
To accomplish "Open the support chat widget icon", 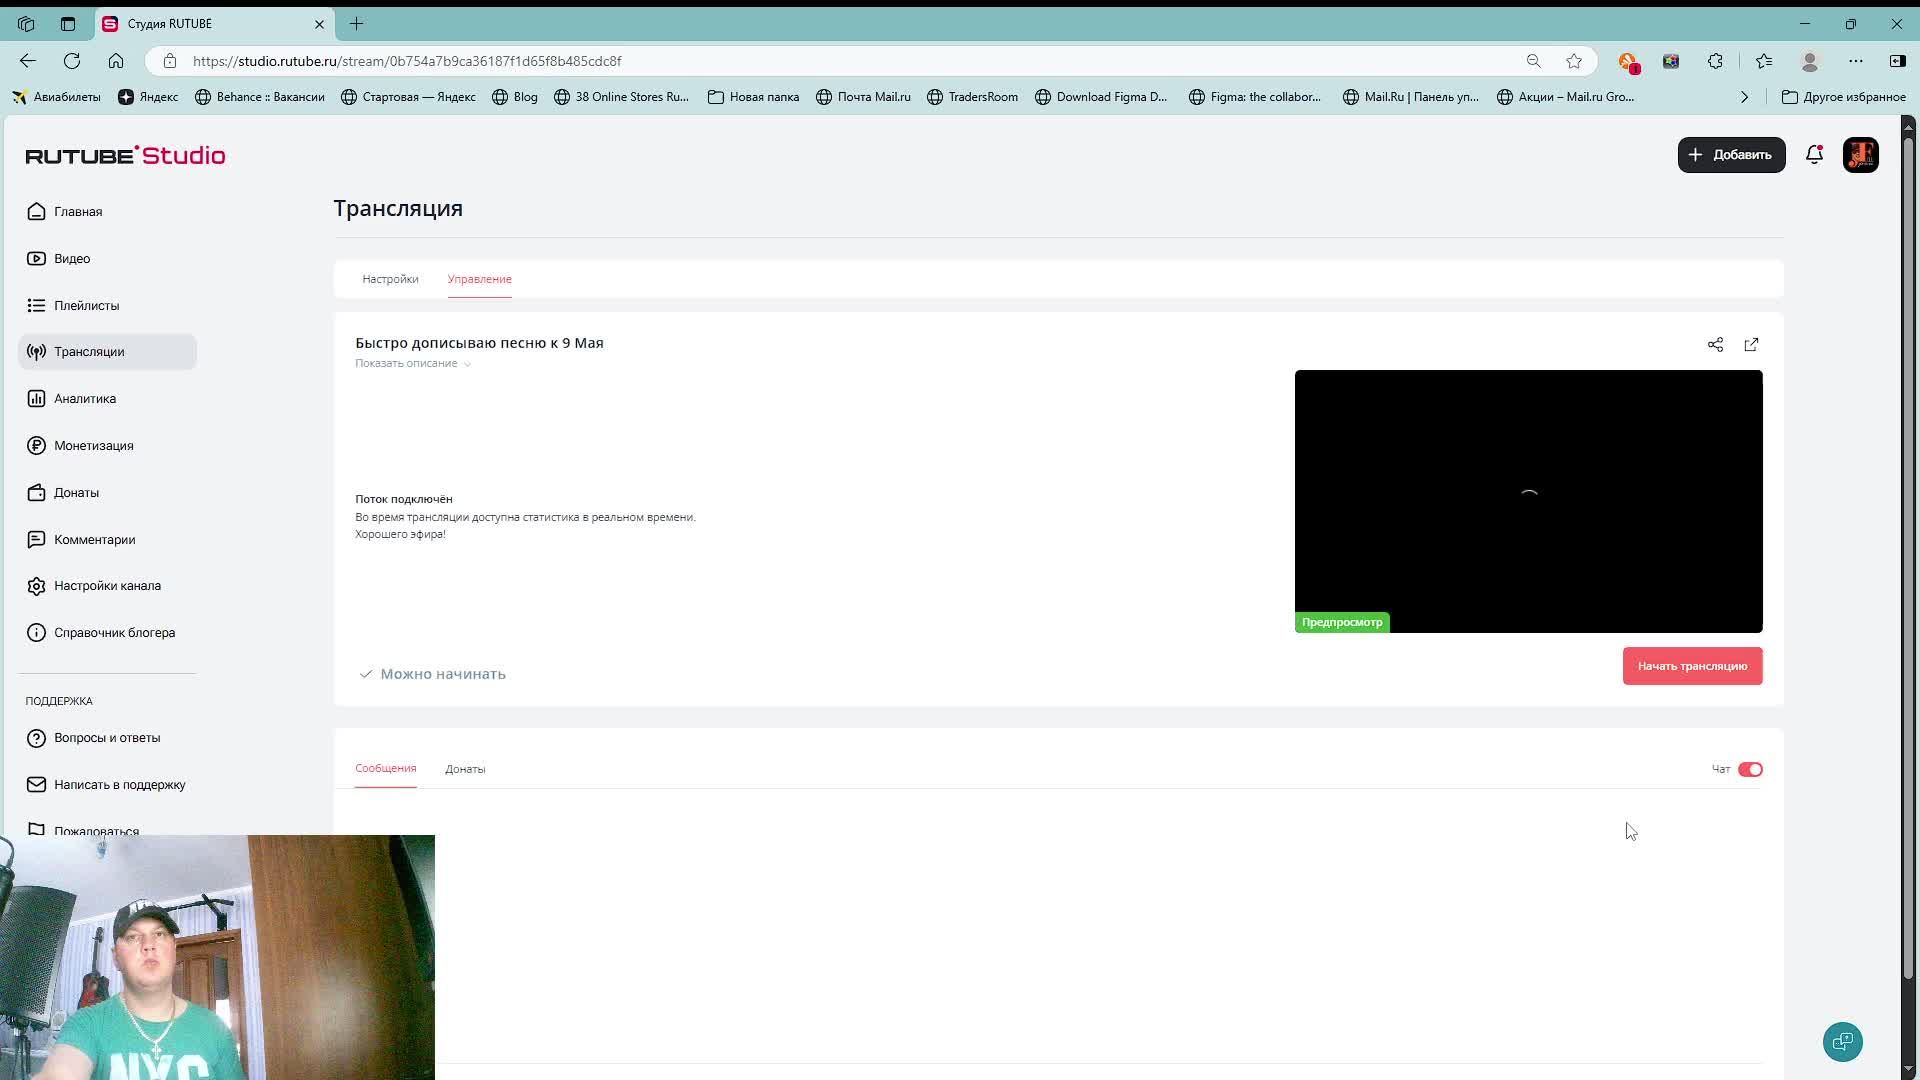I will coord(1842,1042).
